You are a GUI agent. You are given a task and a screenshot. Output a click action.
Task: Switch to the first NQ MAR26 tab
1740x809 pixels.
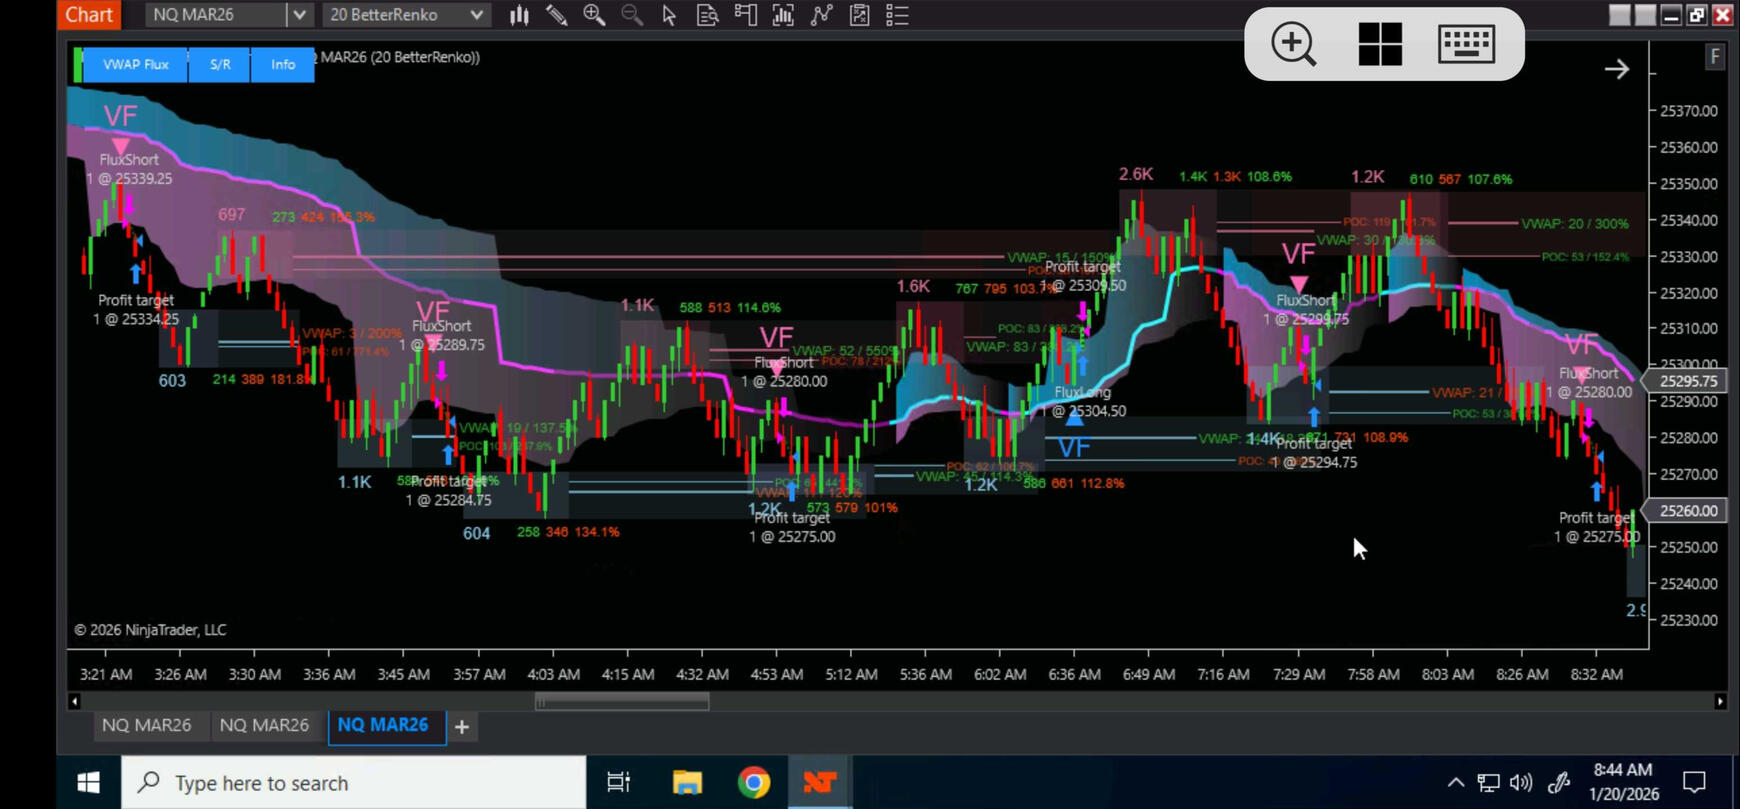tap(146, 725)
